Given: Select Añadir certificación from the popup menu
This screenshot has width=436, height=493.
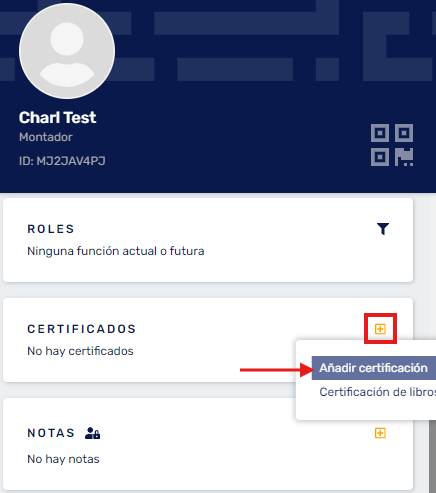Looking at the screenshot, I should [x=374, y=368].
